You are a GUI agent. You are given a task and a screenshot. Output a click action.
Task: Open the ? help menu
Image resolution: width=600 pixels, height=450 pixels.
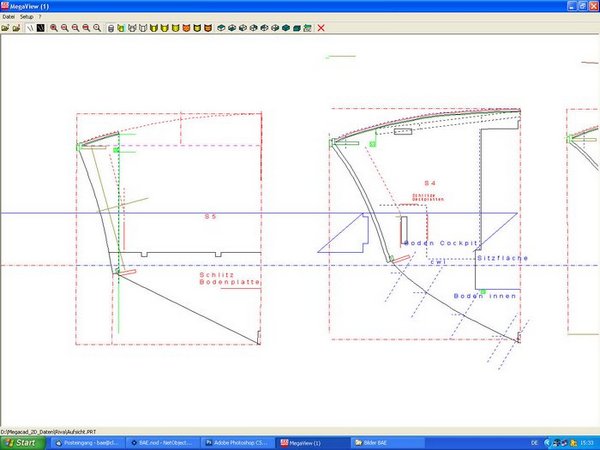tap(41, 18)
